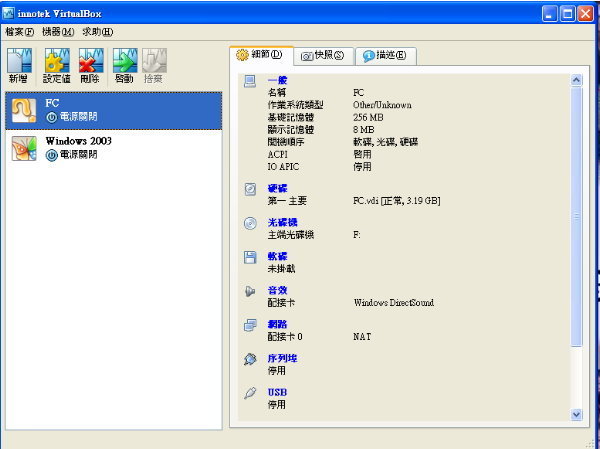Open the USB section link
The image size is (600, 449).
pyautogui.click(x=277, y=392)
